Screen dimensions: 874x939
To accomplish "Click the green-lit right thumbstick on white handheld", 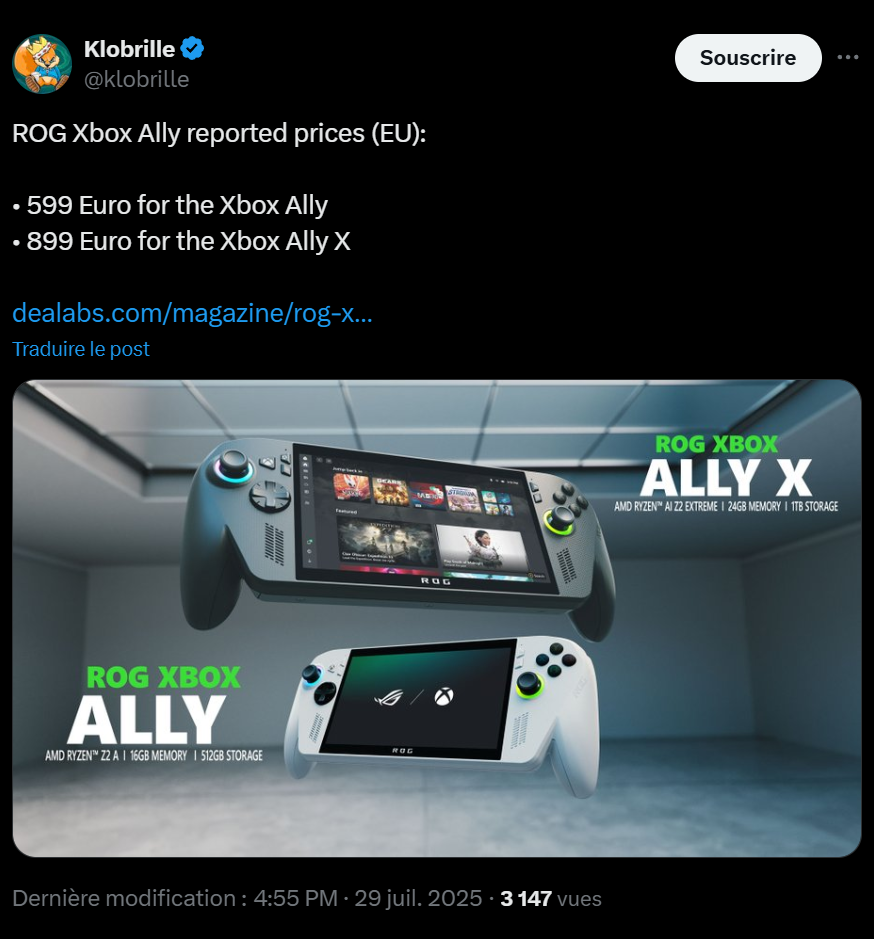I will 529,683.
